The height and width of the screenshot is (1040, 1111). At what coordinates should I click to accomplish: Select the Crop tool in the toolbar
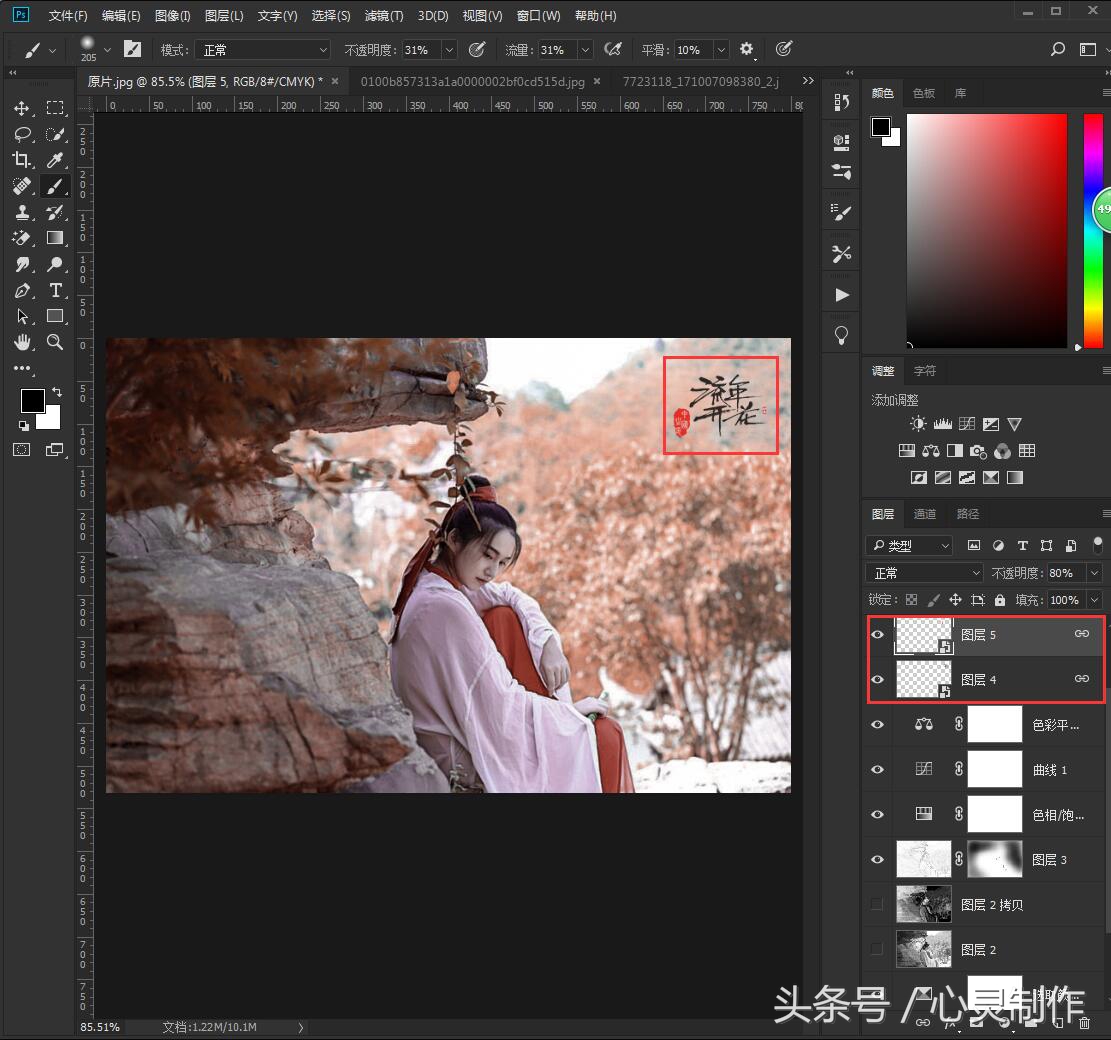21,160
